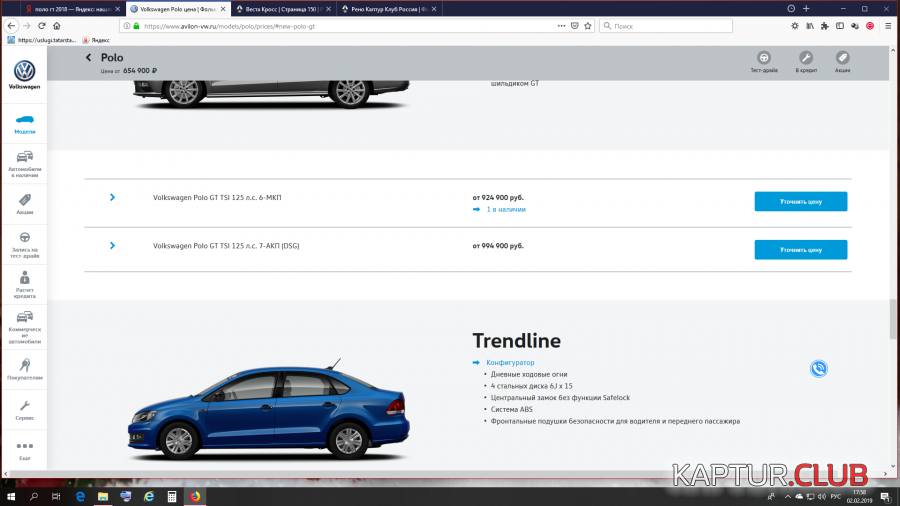This screenshot has width=900, height=506.
Task: Open the Модели sidebar section
Action: 25,124
